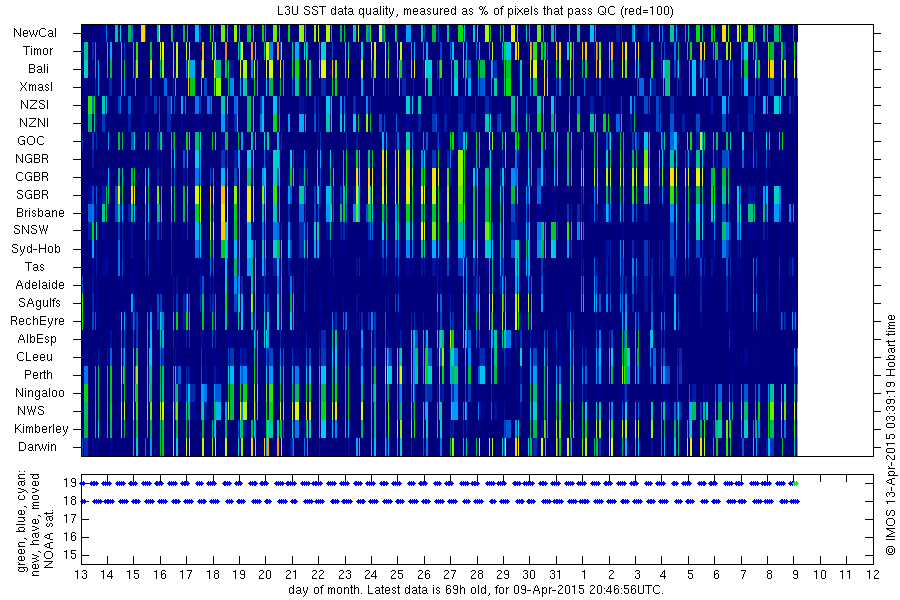Click satellite number 16 on the axis

[x=70, y=537]
